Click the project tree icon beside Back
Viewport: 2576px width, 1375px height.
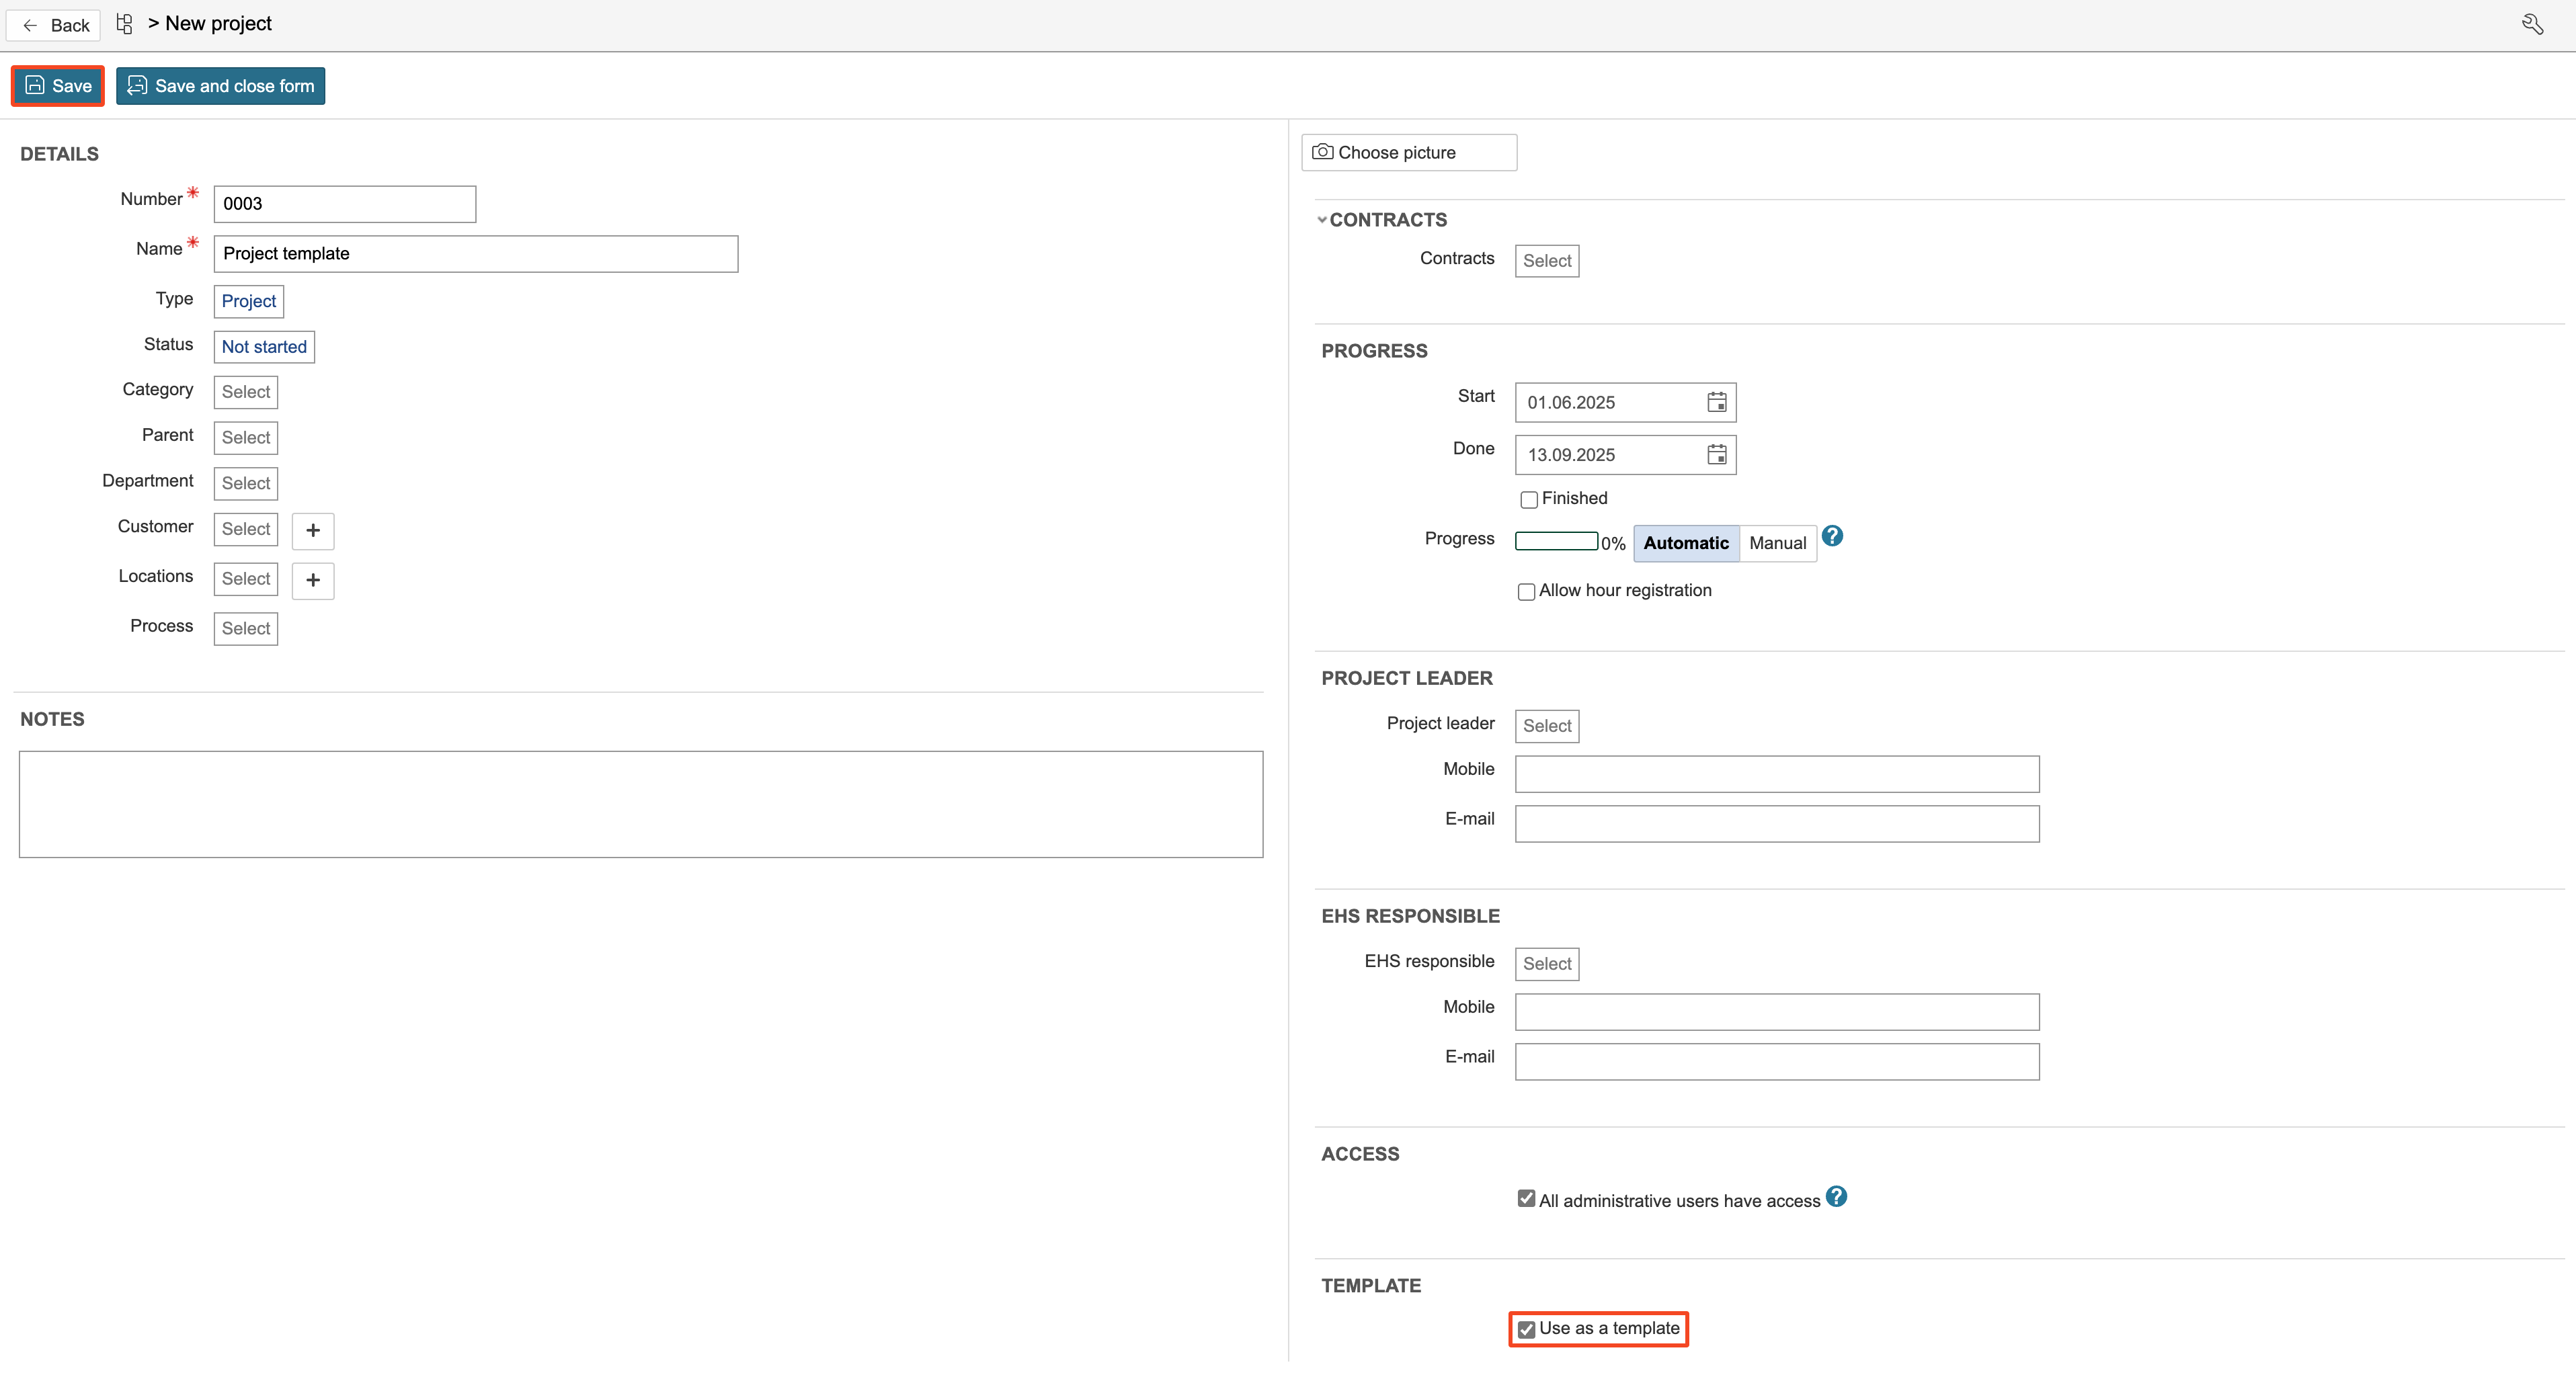(x=124, y=24)
